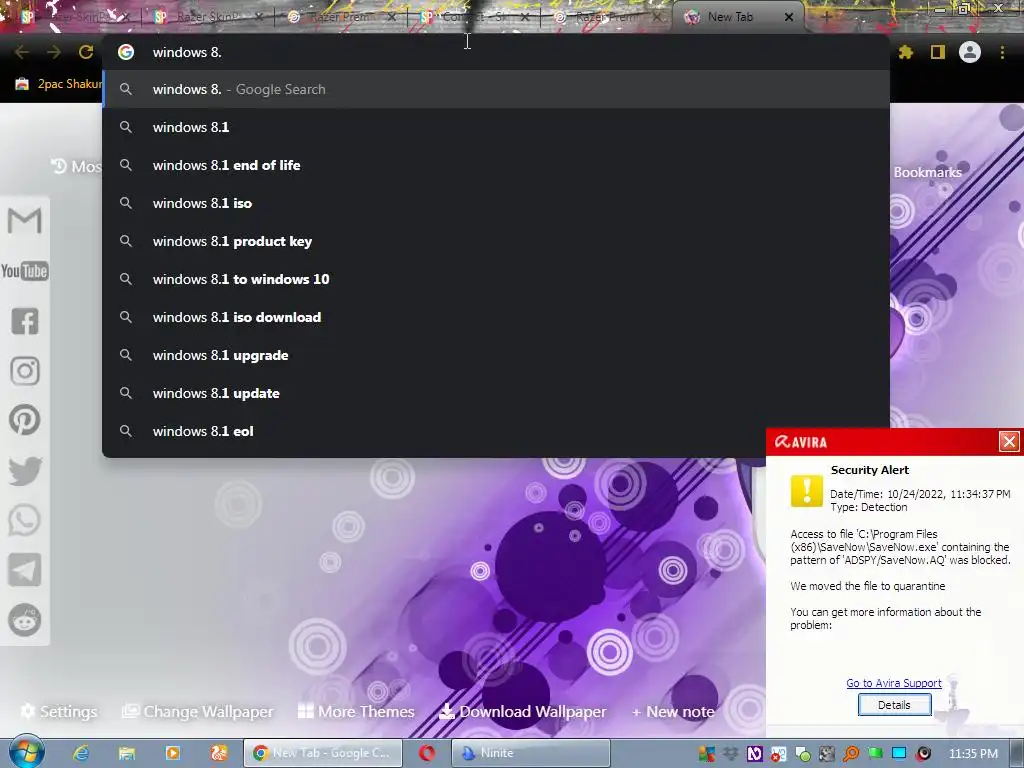Screen dimensions: 1024x768
Task: Click the Windows Start orb
Action: click(x=26, y=752)
